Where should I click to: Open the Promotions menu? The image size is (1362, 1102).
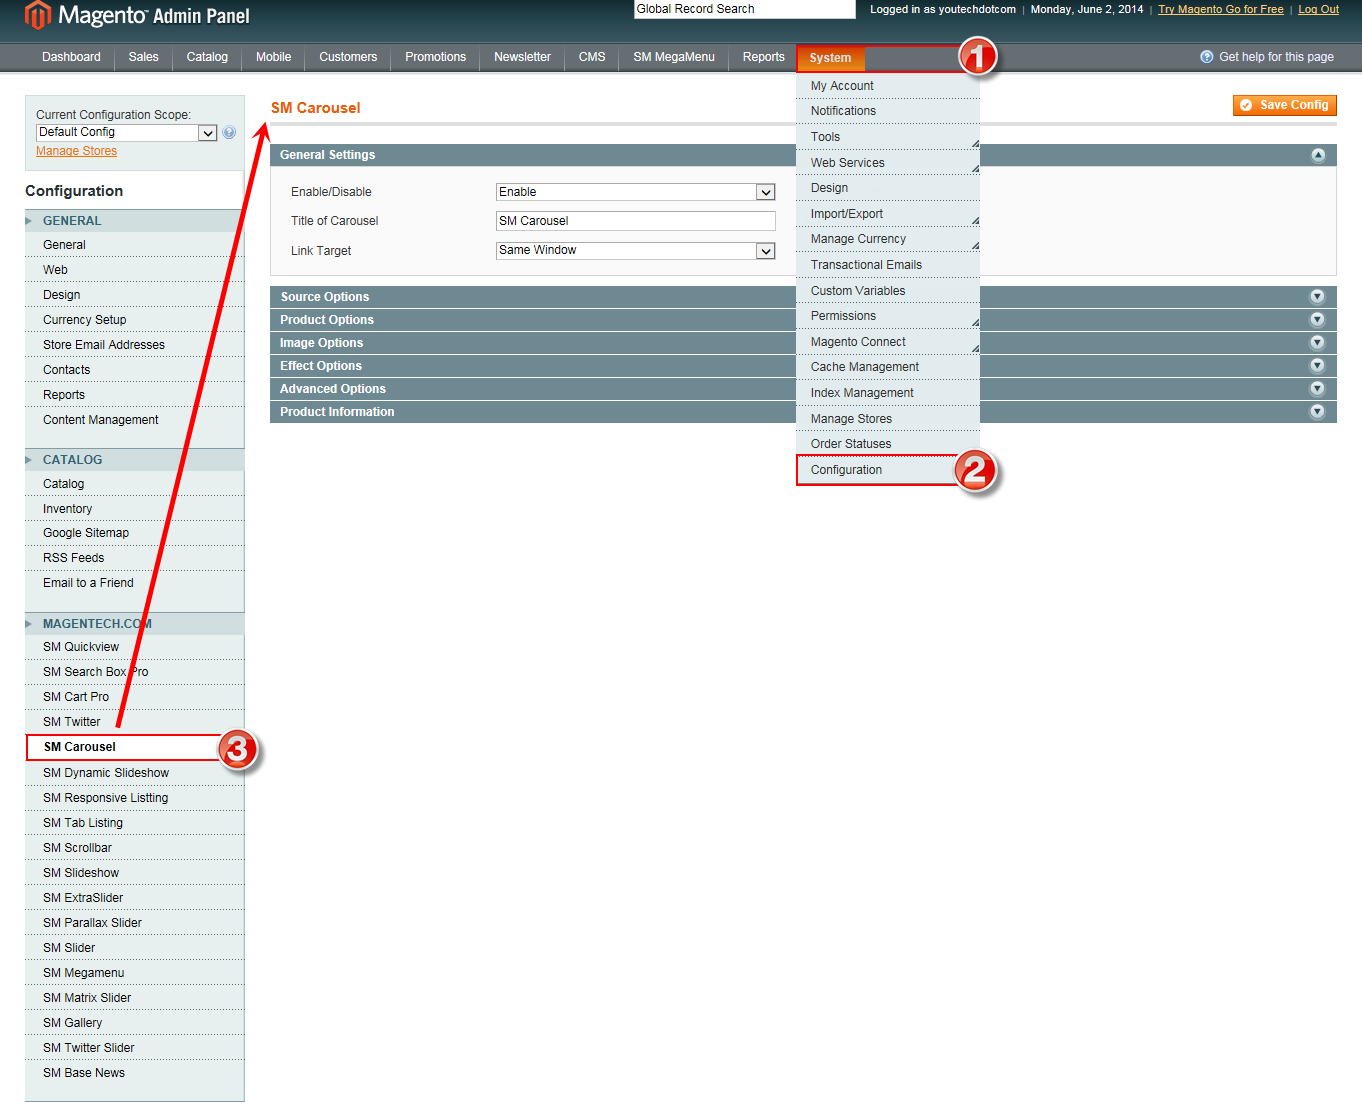click(436, 57)
